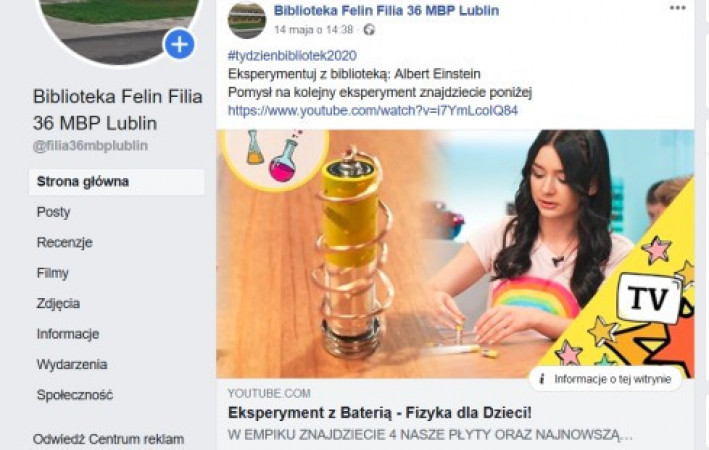709x450 pixels.
Task: Open the battery experiment video thumbnail
Action: point(455,254)
